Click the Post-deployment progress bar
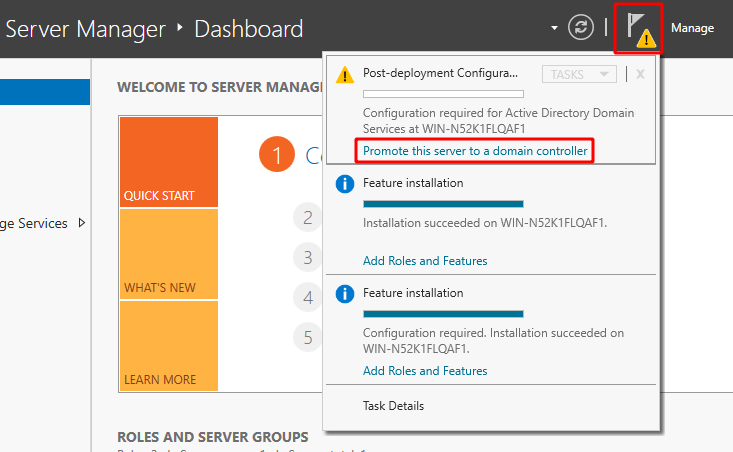733x452 pixels. click(443, 94)
